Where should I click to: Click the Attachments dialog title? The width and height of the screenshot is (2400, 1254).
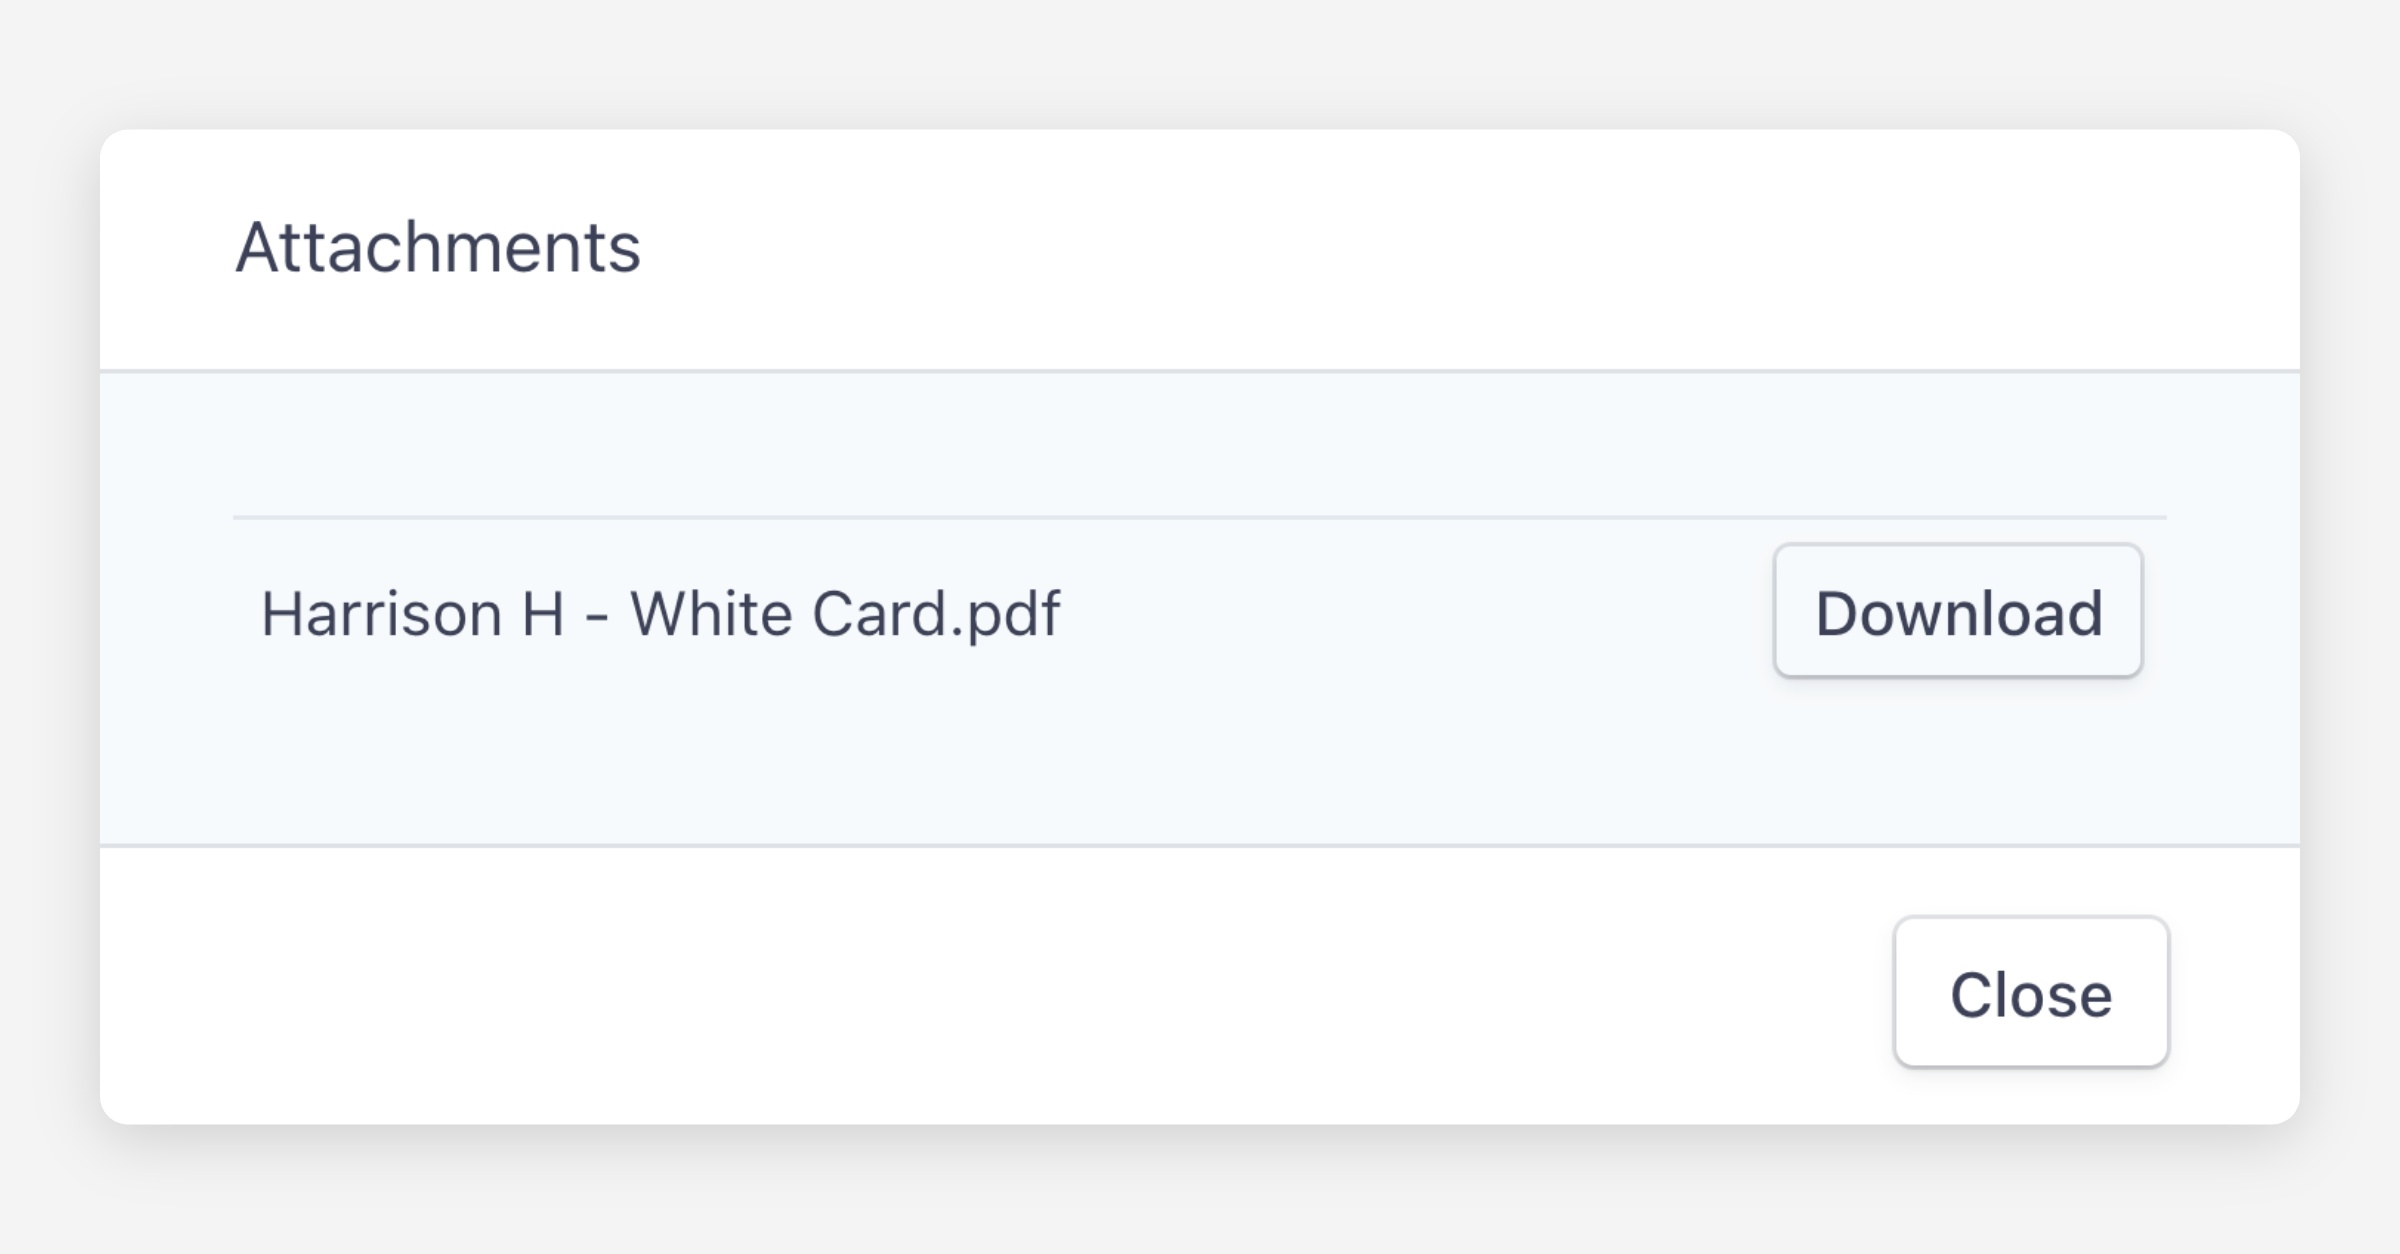click(x=438, y=248)
